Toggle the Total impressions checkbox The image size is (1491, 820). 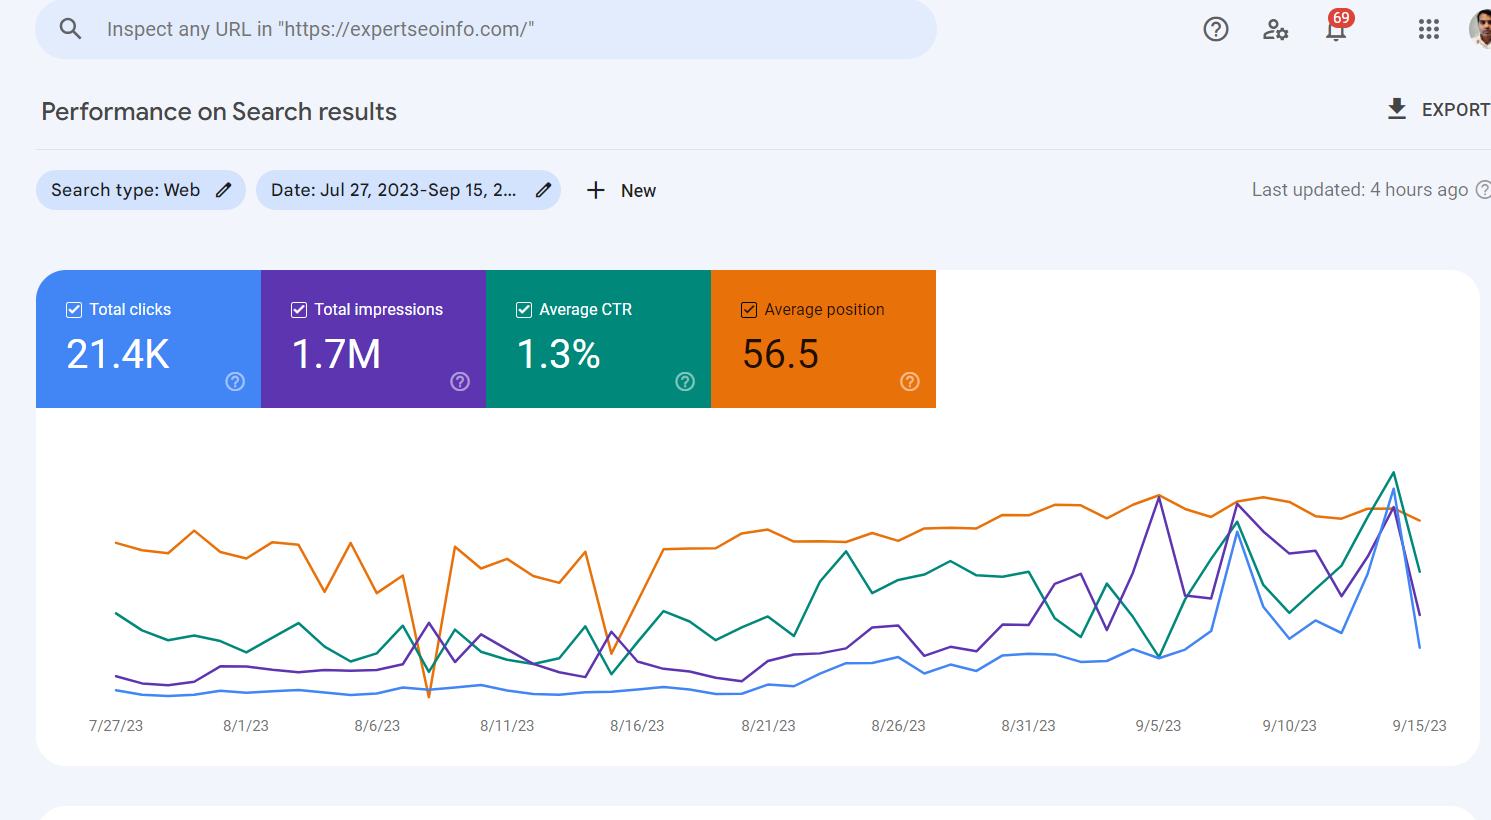pos(299,310)
